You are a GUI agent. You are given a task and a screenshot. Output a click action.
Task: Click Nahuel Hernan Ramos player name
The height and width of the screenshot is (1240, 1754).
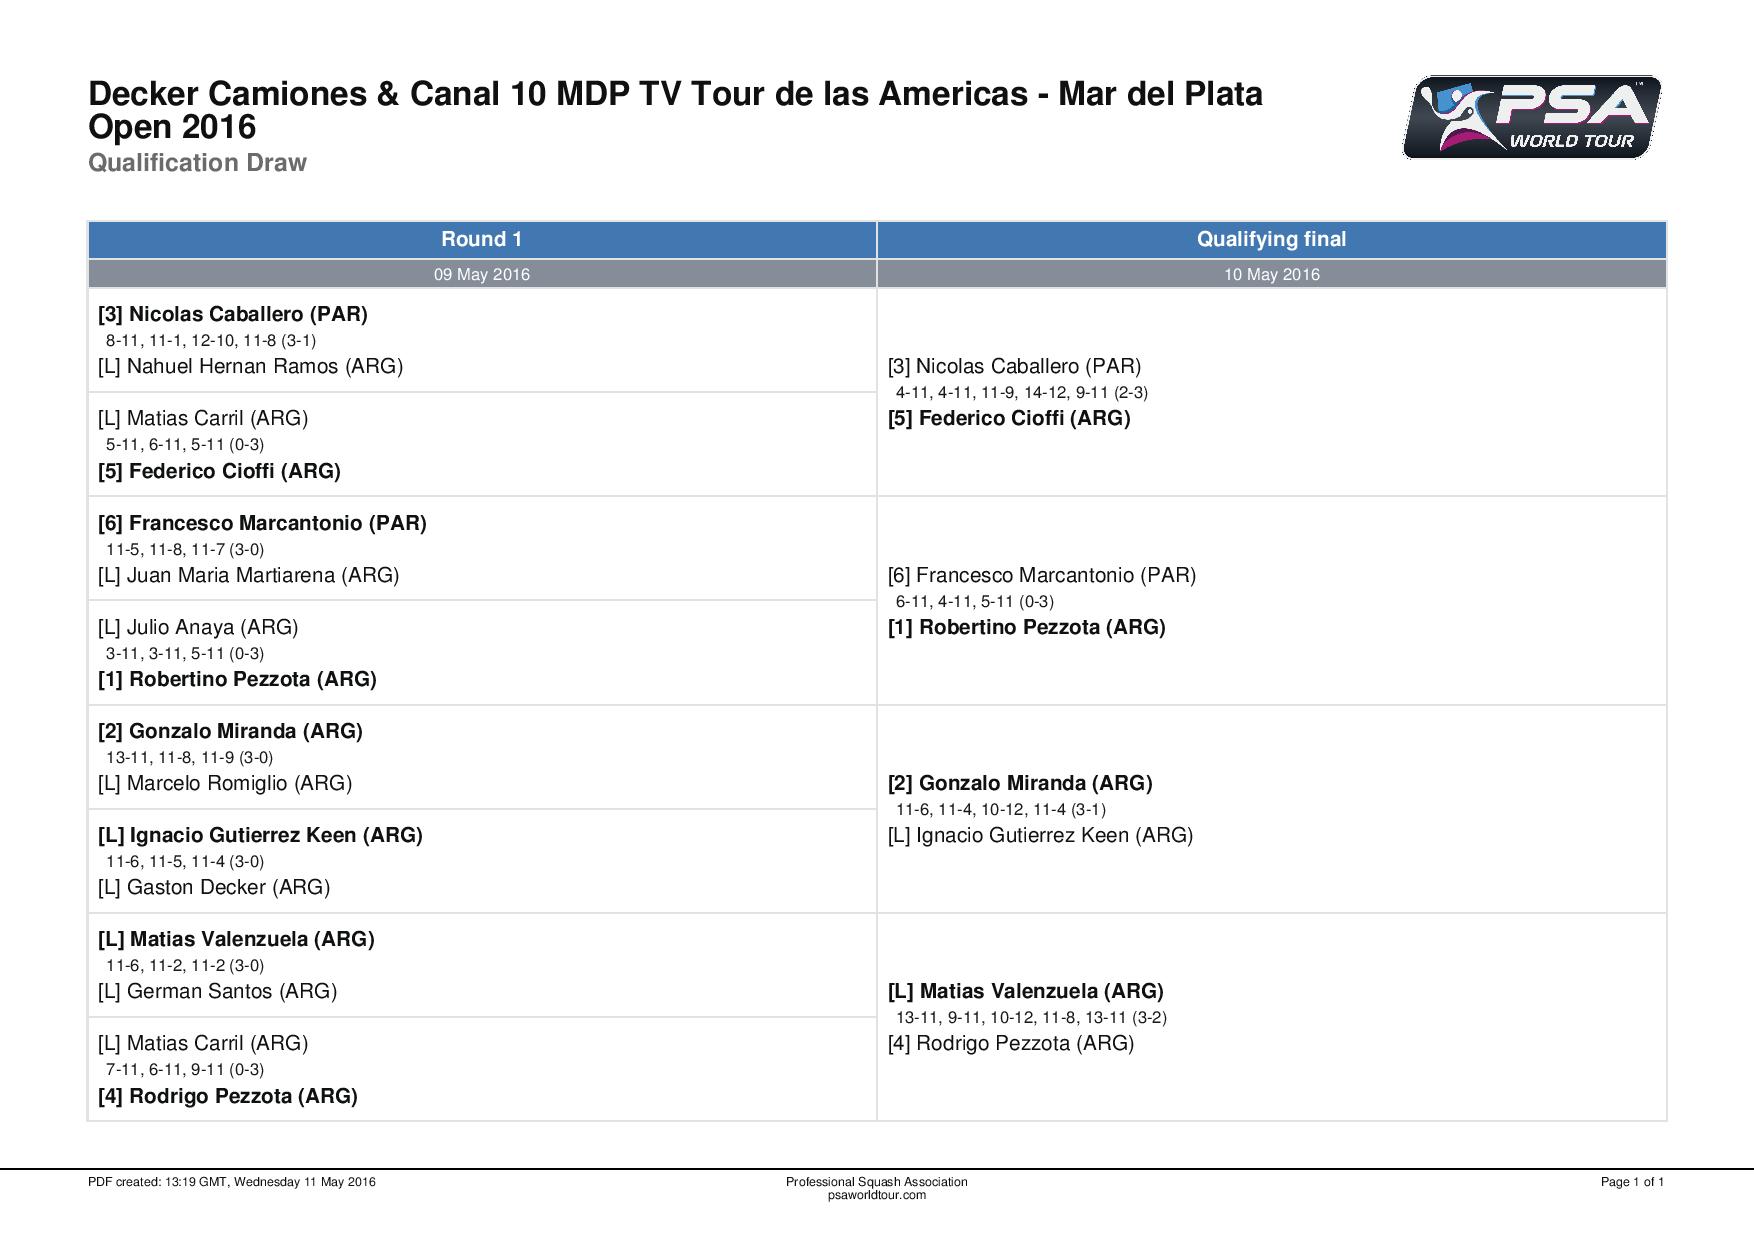250,366
